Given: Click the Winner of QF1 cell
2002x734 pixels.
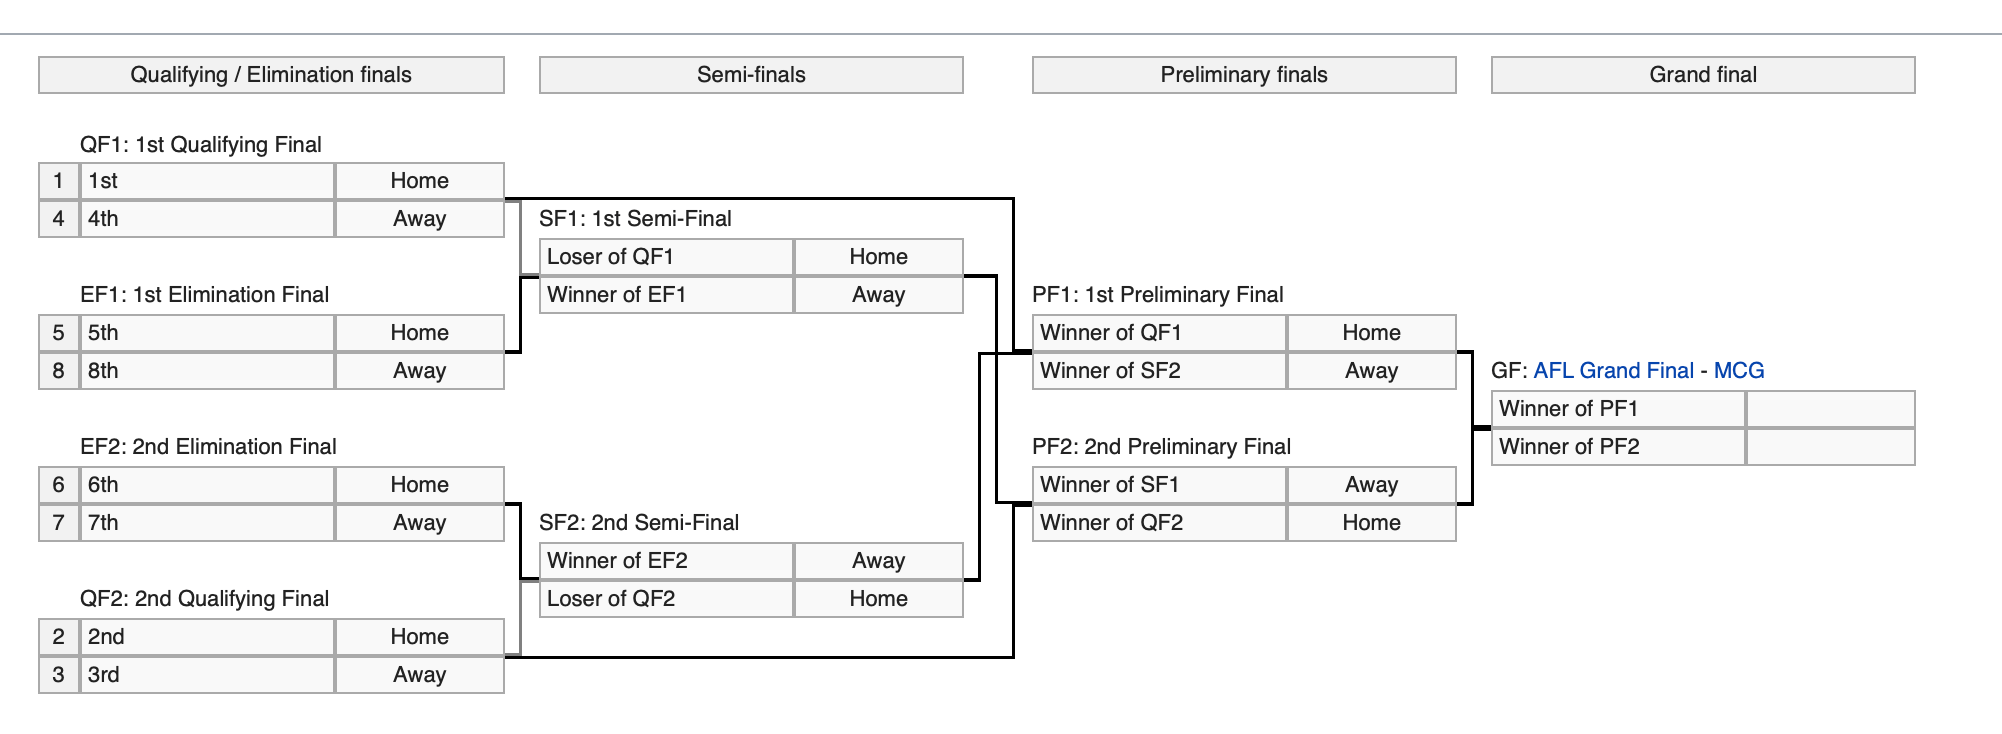Looking at the screenshot, I should click(x=1159, y=333).
